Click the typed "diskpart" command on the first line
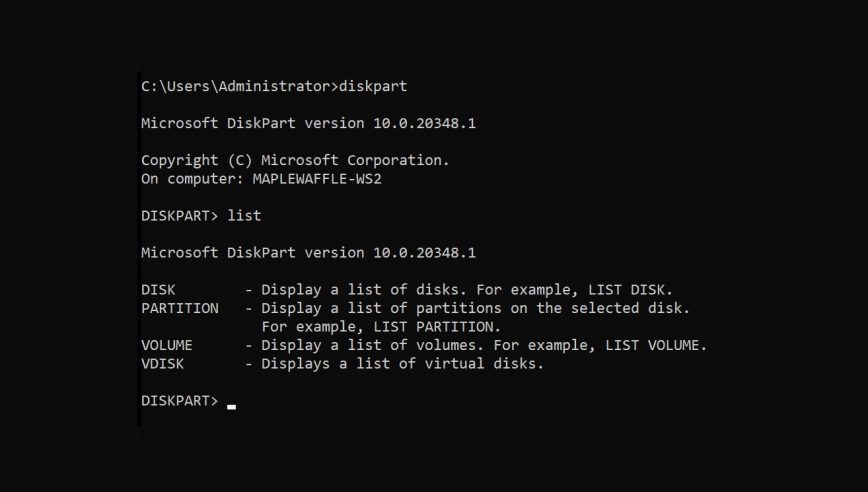 pos(374,87)
